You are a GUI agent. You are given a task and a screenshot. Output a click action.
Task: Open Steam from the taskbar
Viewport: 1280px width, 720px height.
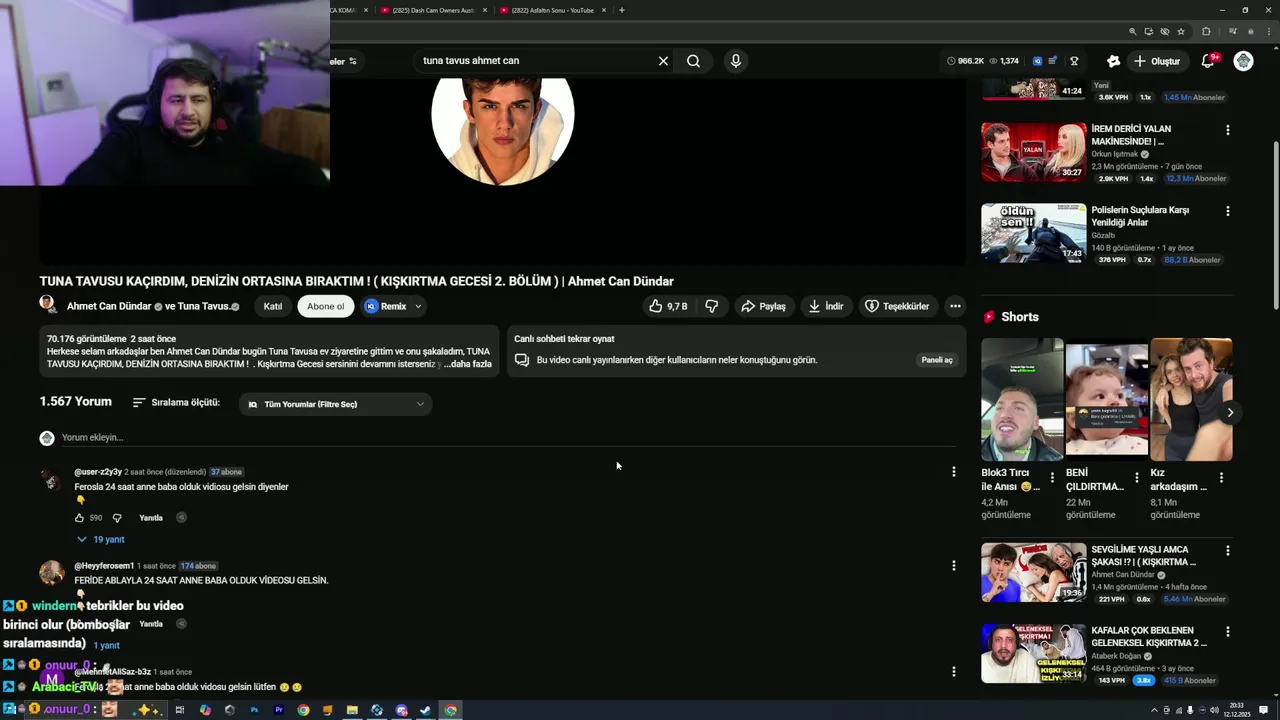pos(425,710)
